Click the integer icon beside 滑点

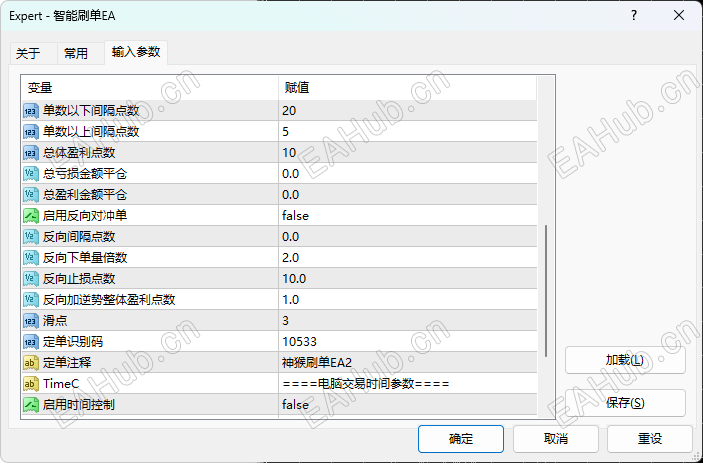pos(31,321)
